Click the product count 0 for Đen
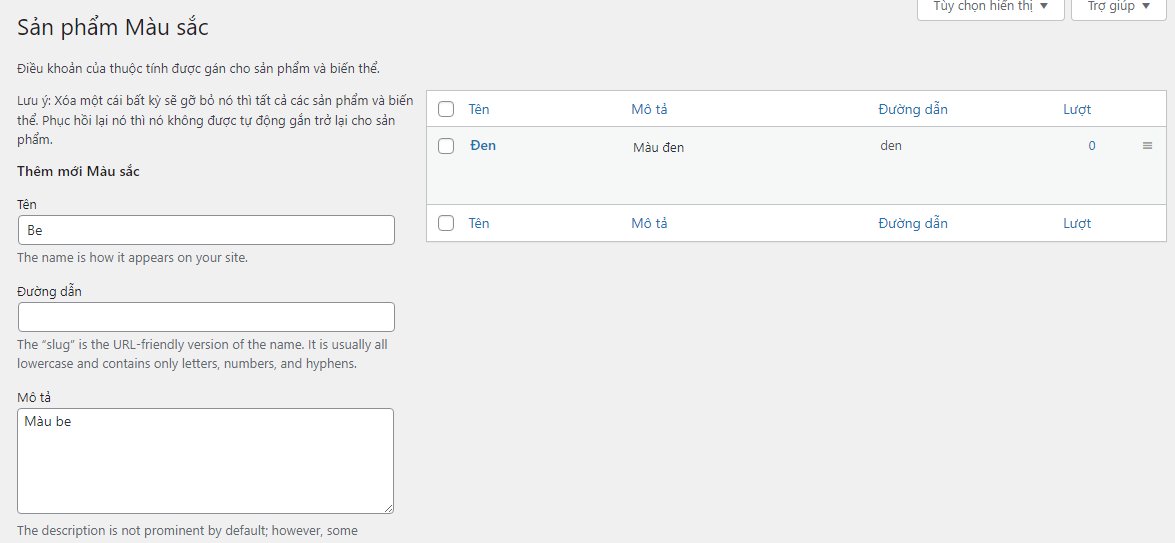The width and height of the screenshot is (1175, 543). [x=1091, y=146]
